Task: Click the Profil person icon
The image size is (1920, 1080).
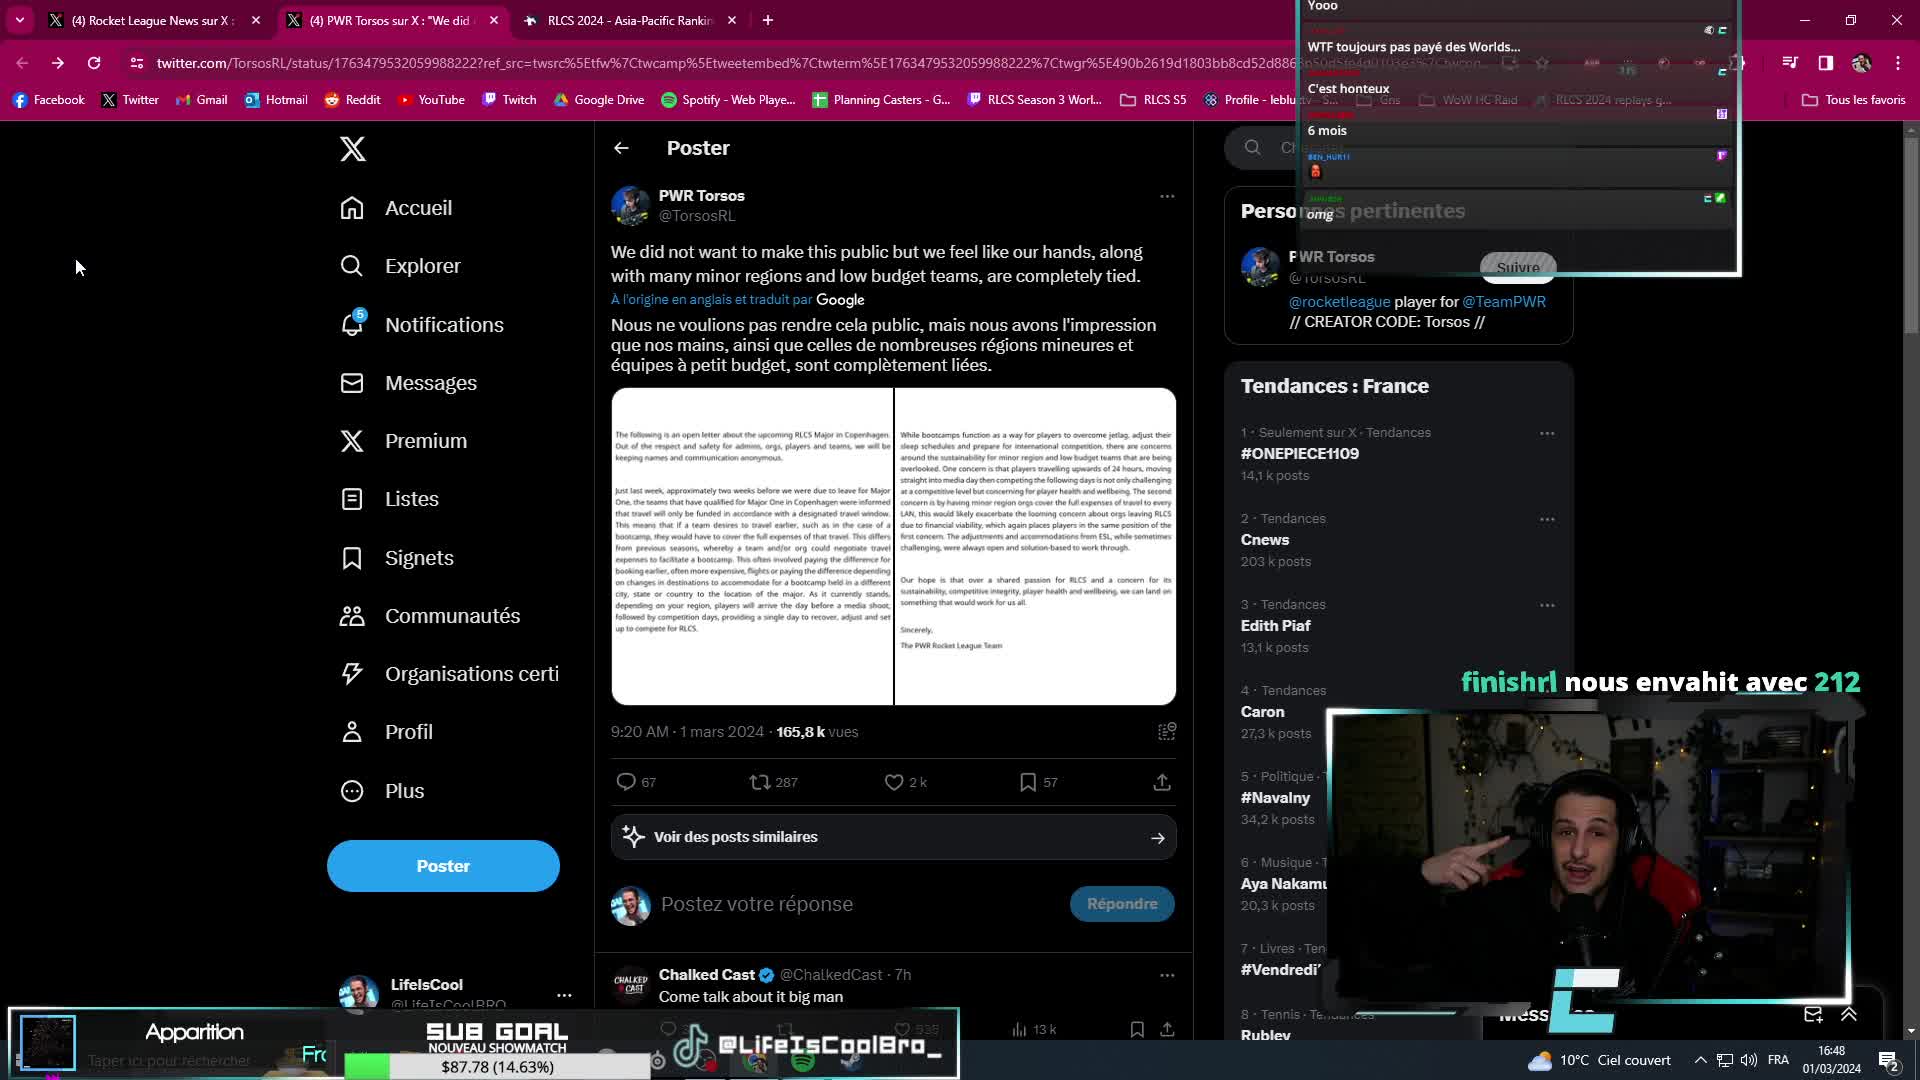Action: point(352,732)
